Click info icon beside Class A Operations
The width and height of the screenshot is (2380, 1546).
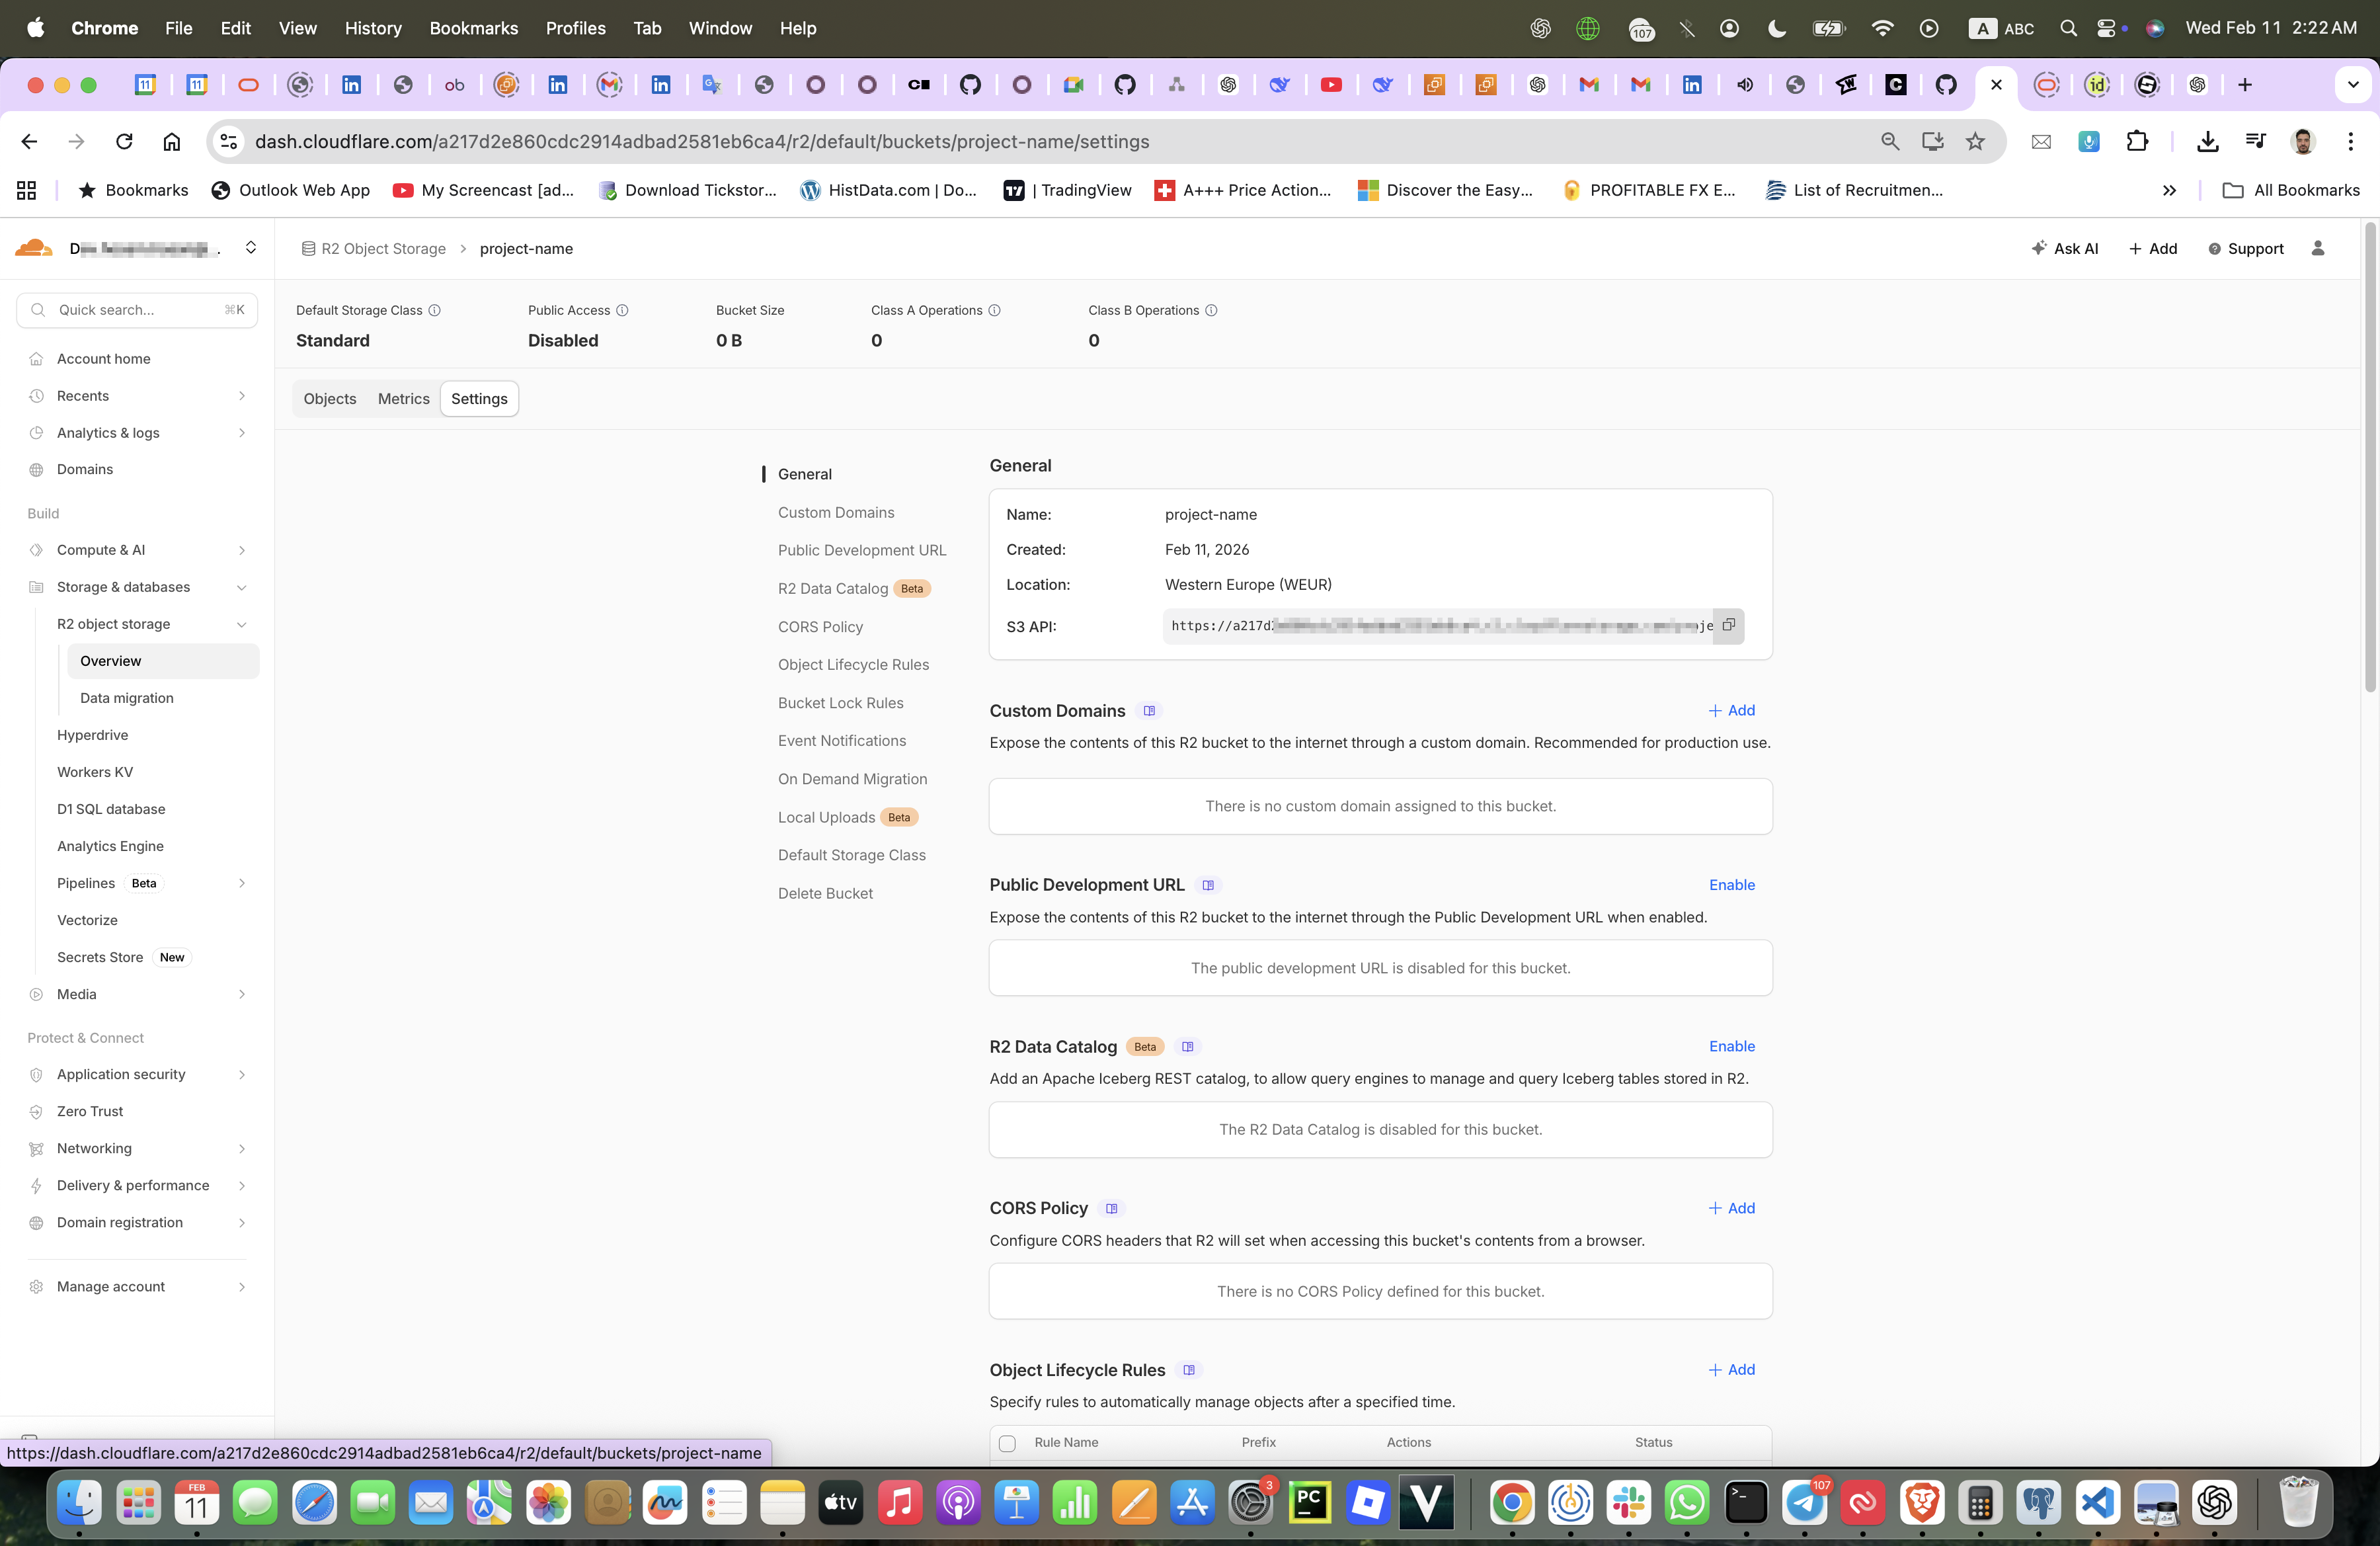click(x=994, y=310)
